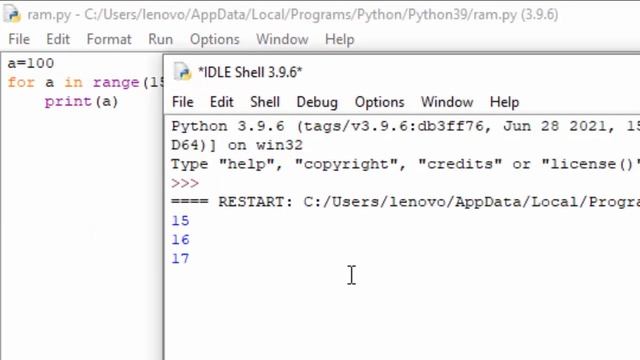Screen dimensions: 640x360
Task: Click the 'for a in range' code line
Action: click(x=85, y=82)
